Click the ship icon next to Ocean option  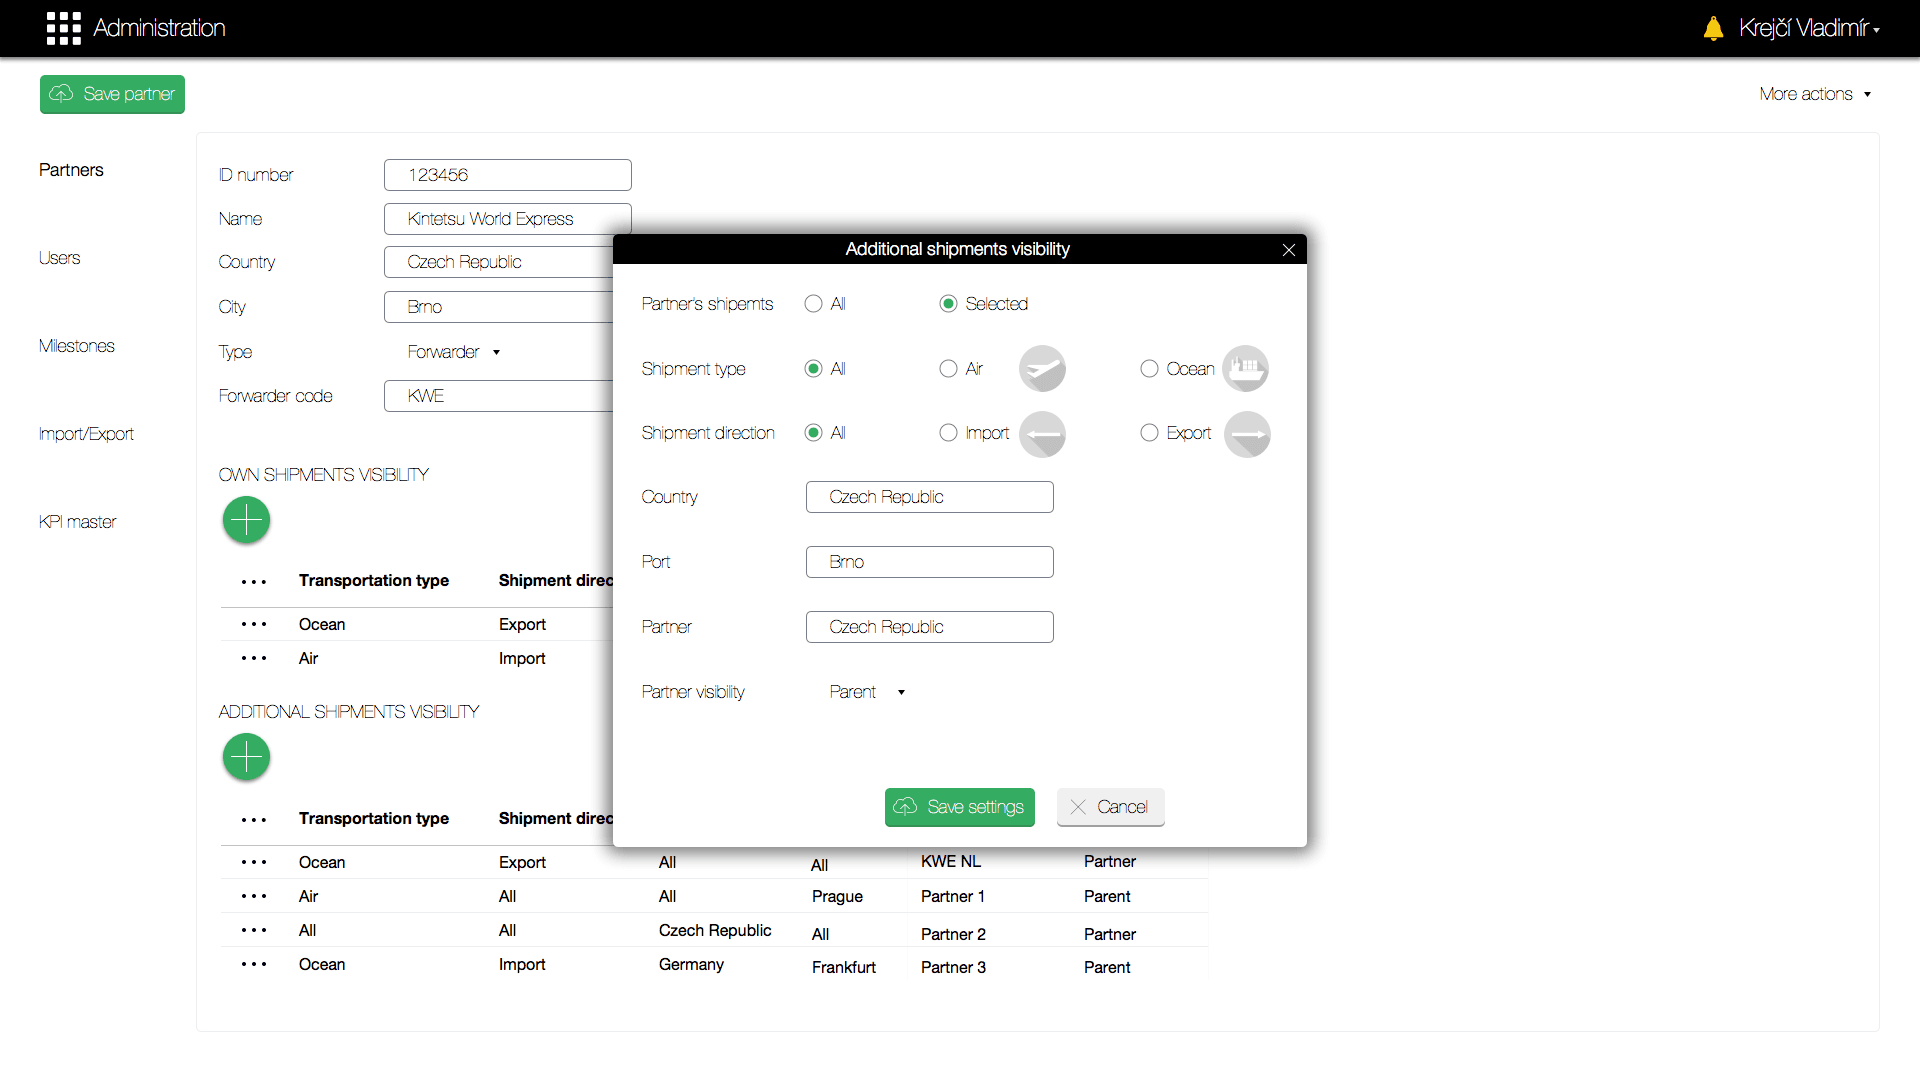tap(1246, 368)
